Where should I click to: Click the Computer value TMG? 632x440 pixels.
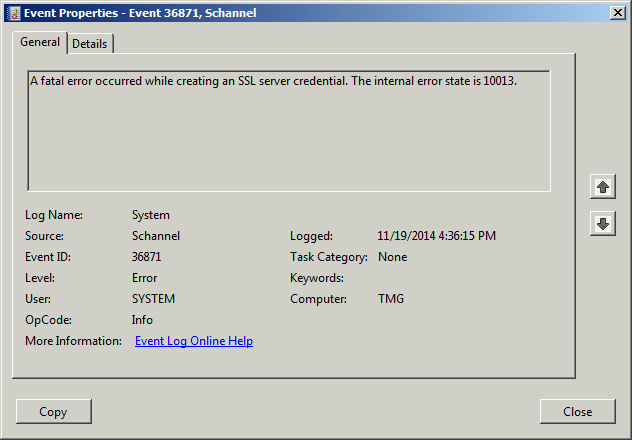[391, 299]
